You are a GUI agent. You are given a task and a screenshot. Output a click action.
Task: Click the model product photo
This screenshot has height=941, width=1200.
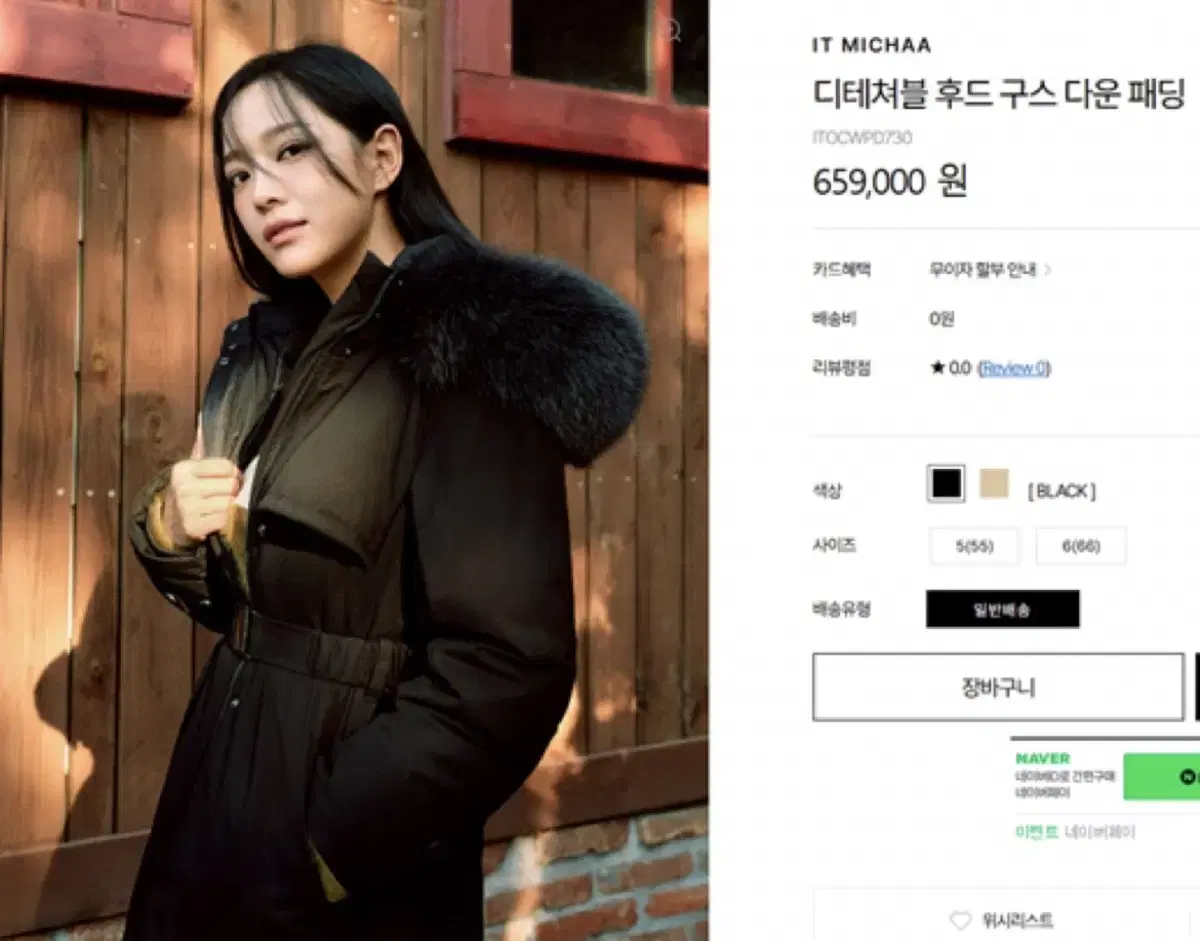pyautogui.click(x=354, y=470)
